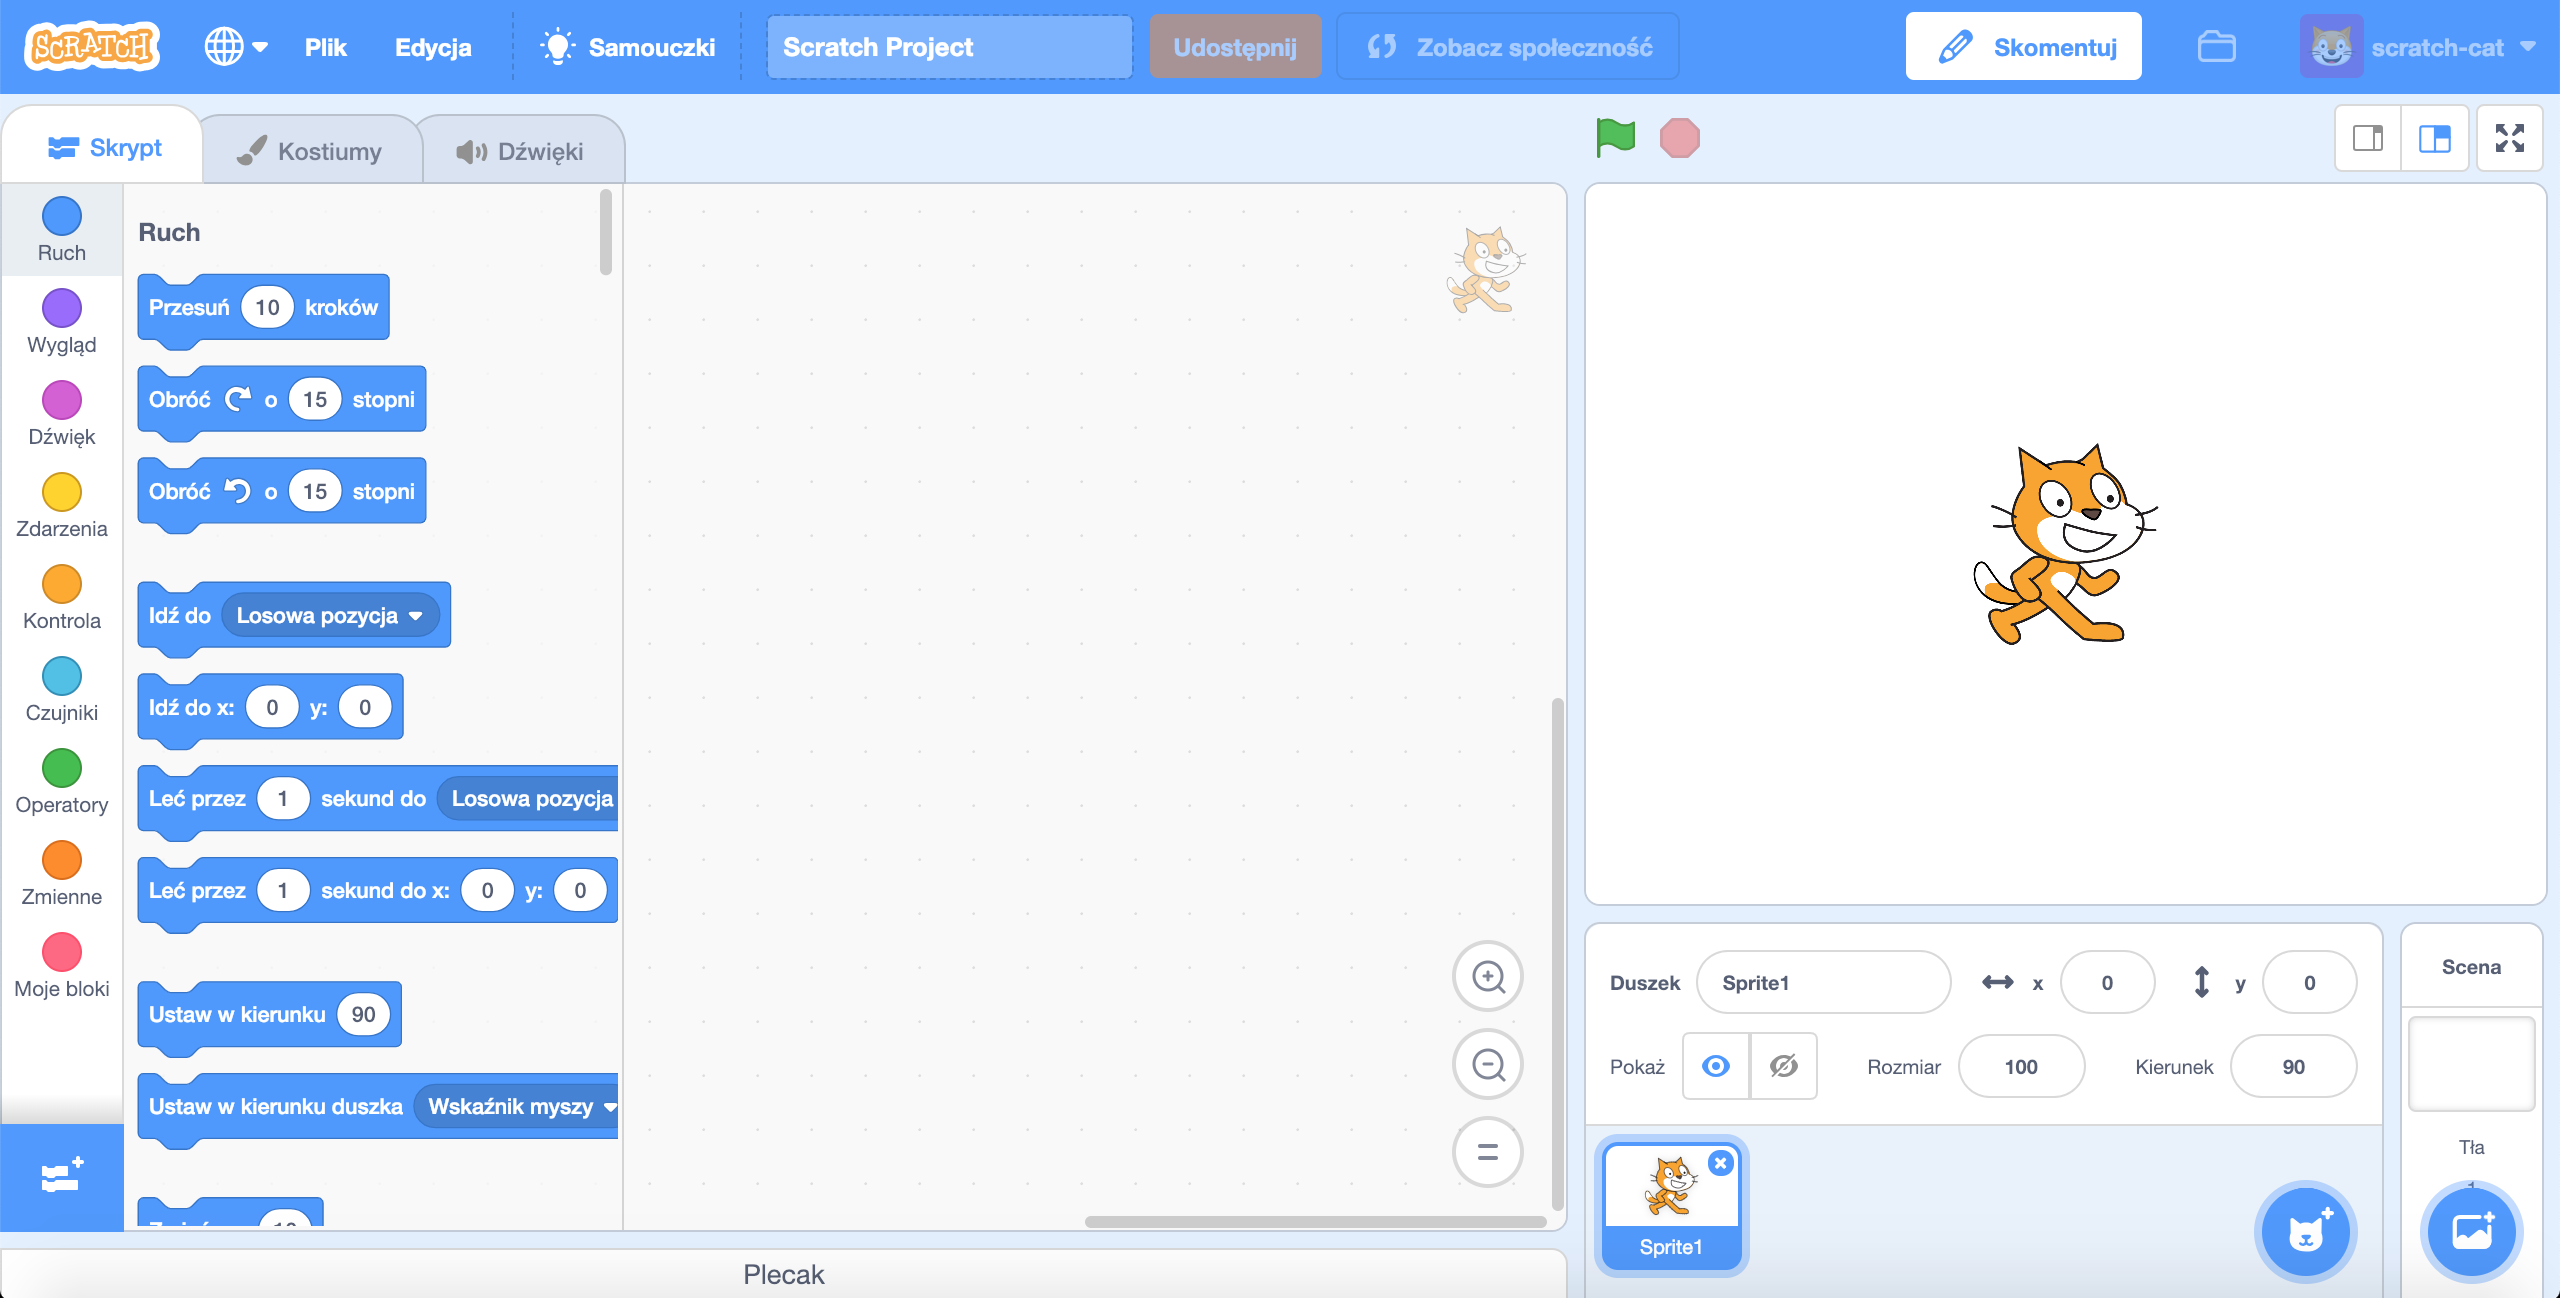Click the red stop sign icon

click(x=1680, y=138)
